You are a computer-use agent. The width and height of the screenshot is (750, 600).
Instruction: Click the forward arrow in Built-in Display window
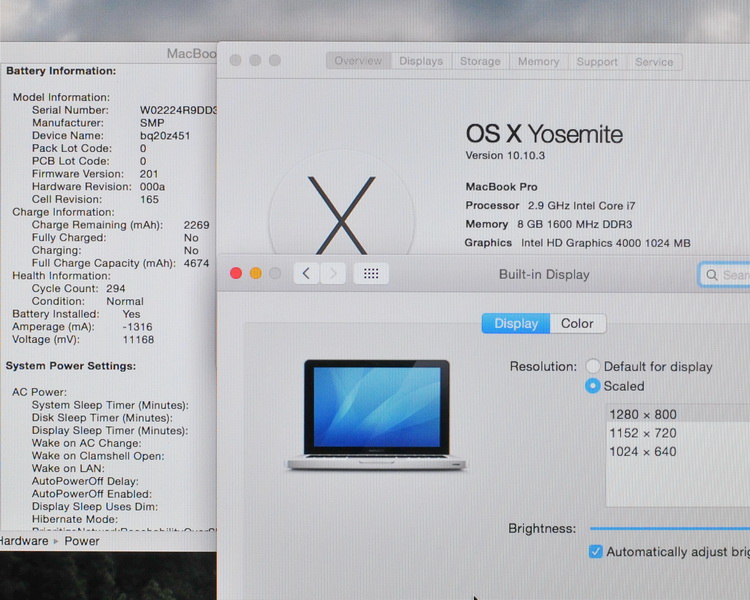[333, 274]
